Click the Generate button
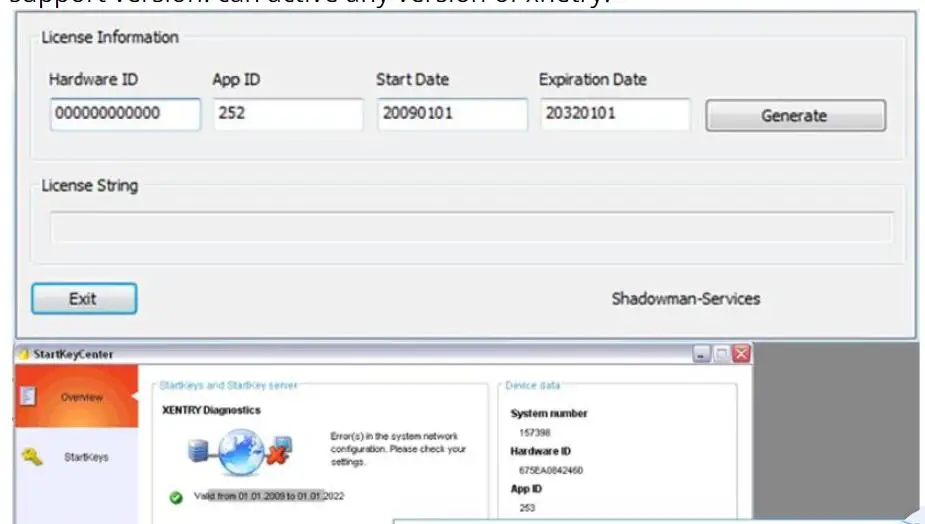The width and height of the screenshot is (925, 524). coord(796,115)
